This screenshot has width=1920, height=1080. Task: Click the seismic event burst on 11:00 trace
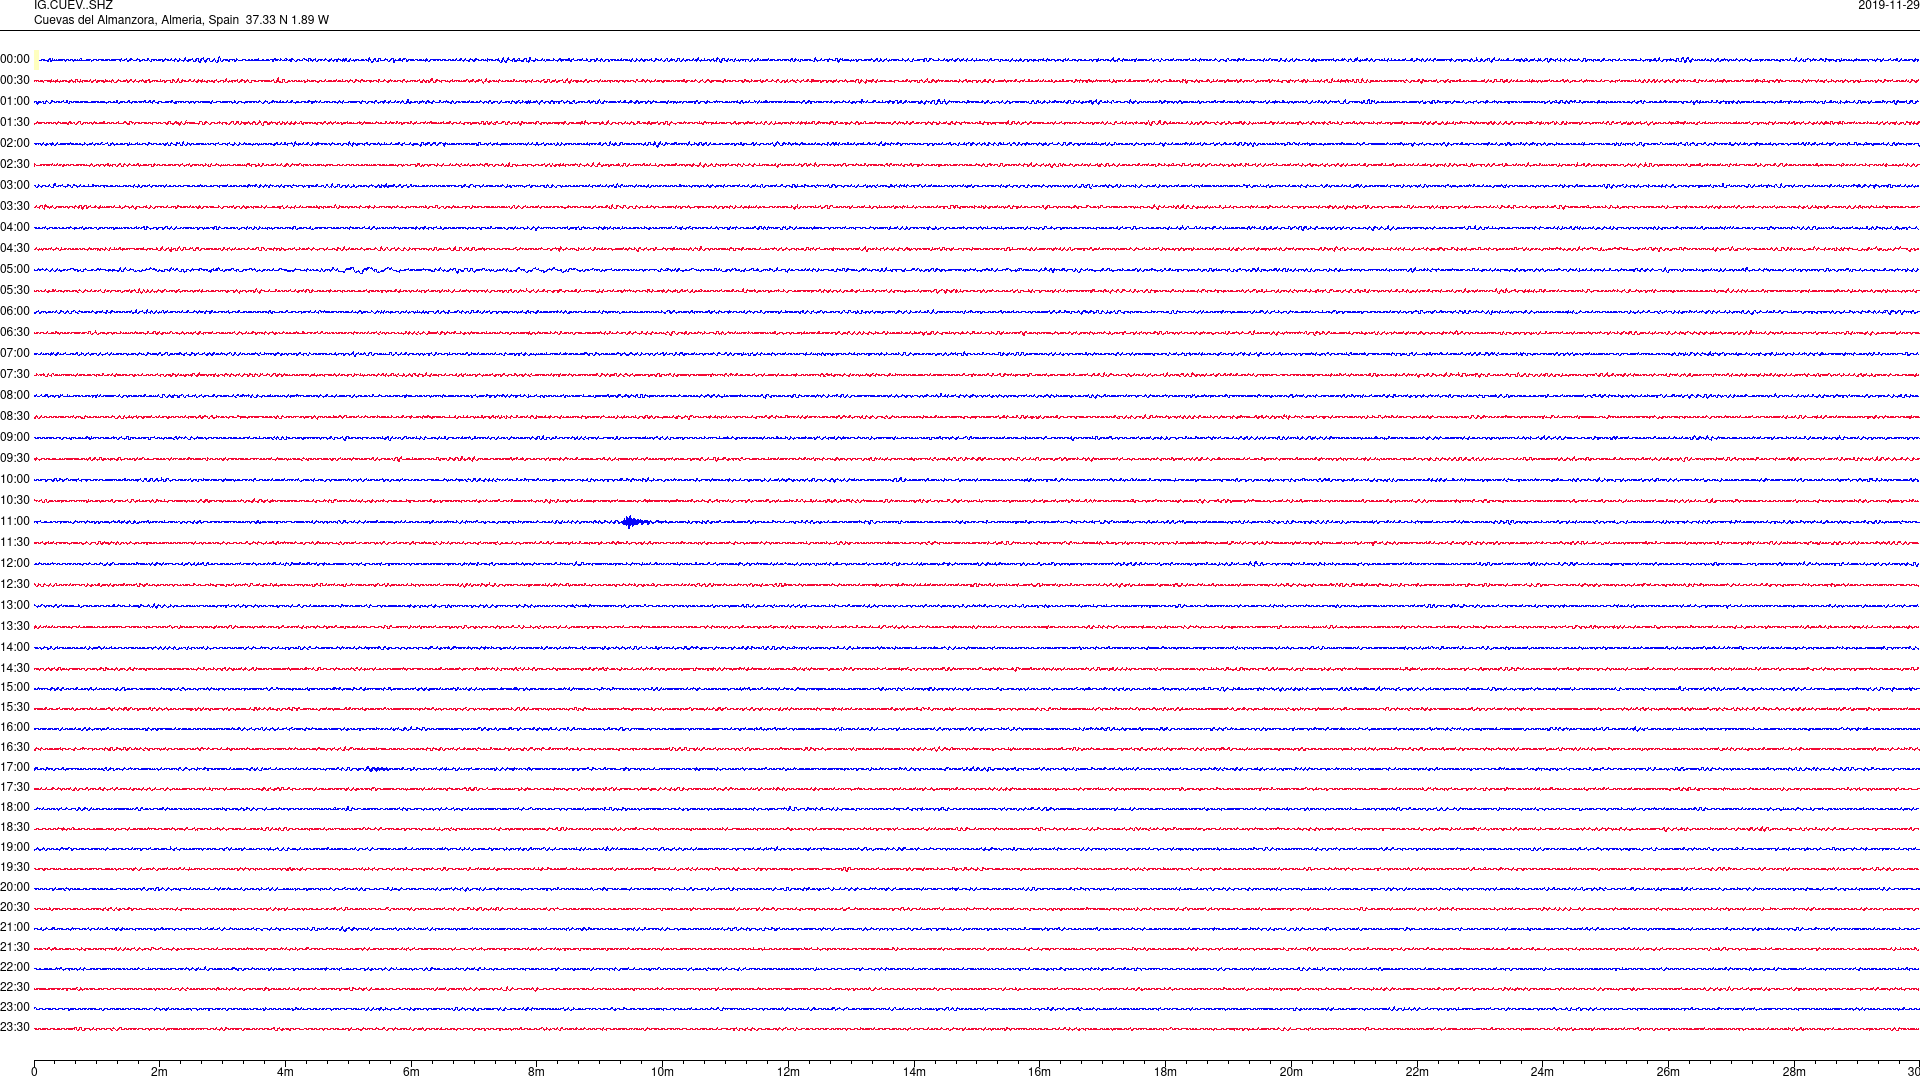click(x=634, y=522)
